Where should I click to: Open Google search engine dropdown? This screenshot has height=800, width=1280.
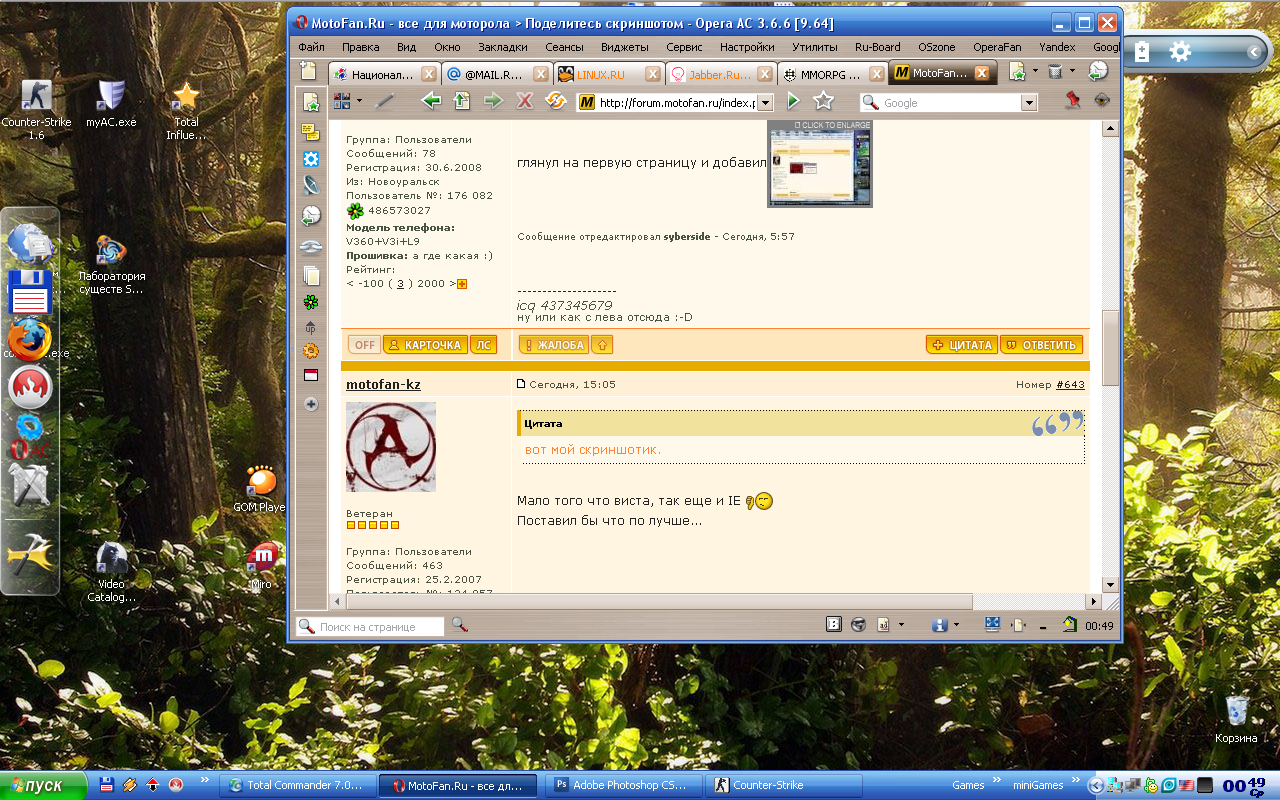coord(1029,102)
